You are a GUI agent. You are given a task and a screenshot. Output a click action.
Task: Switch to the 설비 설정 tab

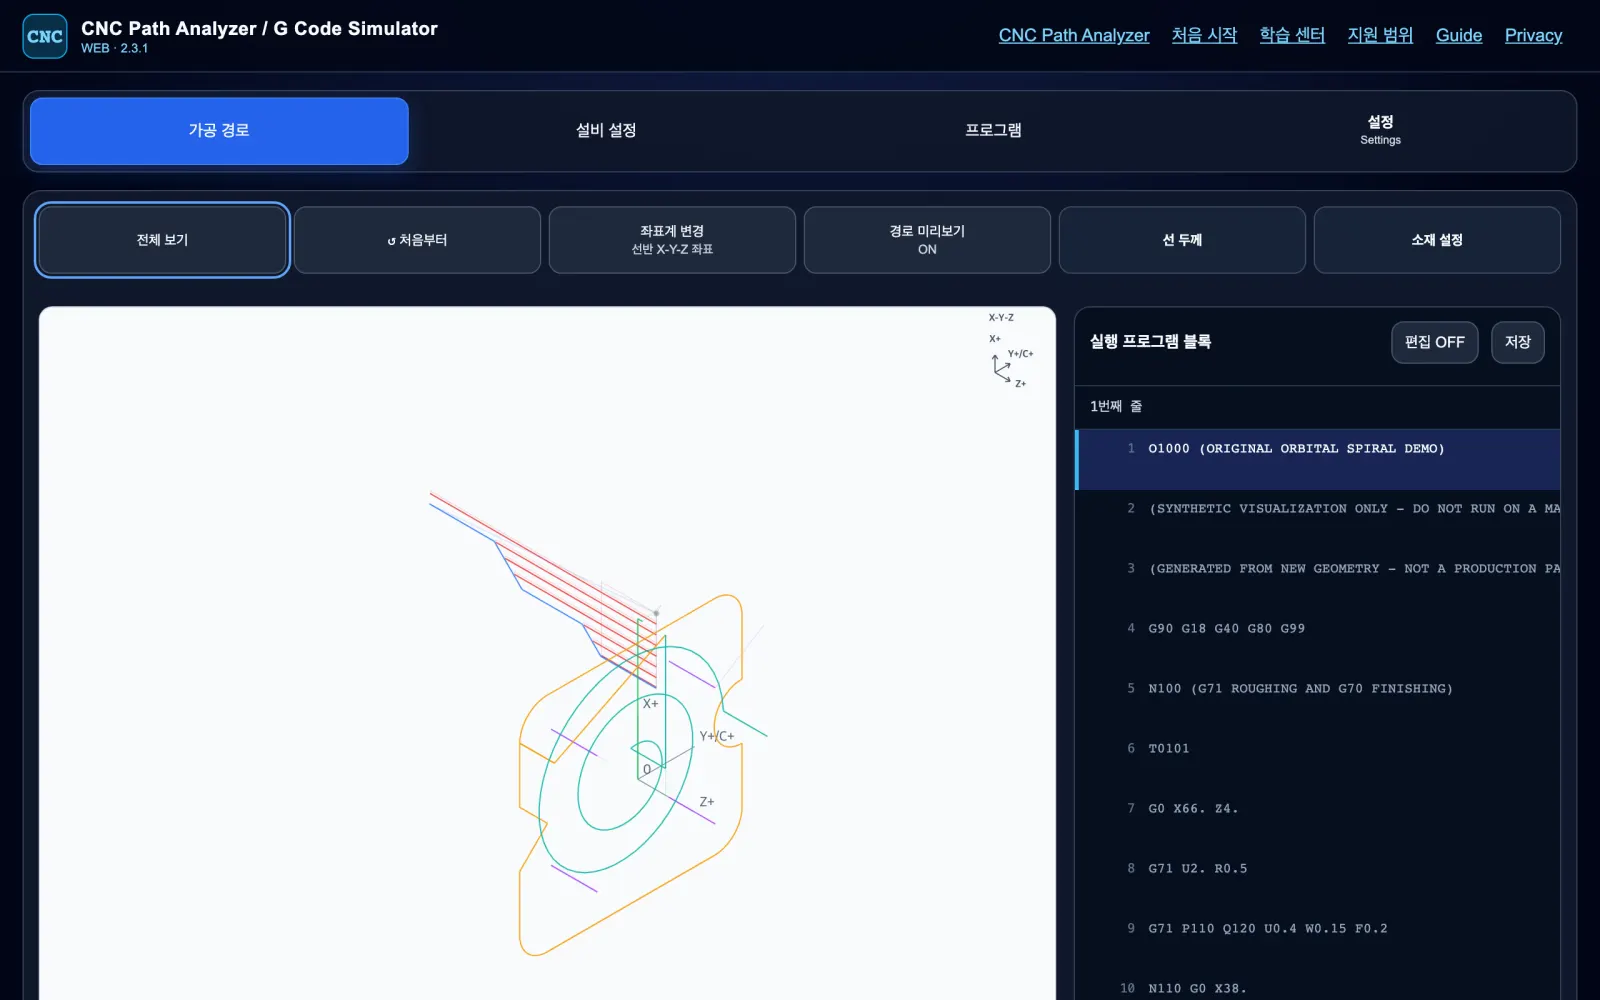(x=606, y=130)
